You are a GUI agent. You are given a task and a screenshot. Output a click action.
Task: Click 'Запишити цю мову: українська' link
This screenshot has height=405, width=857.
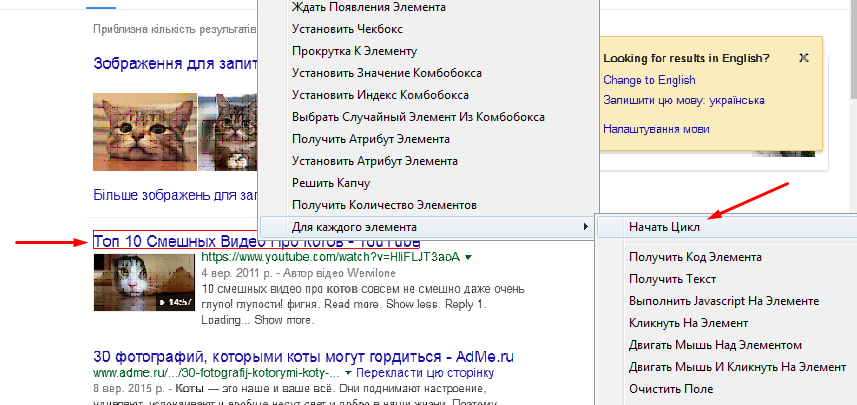click(684, 100)
